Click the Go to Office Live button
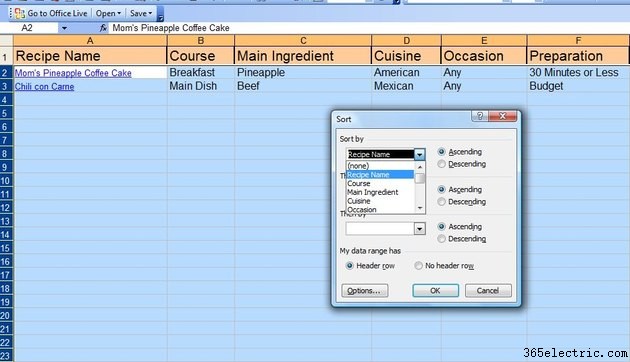This screenshot has width=630, height=362. click(51, 13)
